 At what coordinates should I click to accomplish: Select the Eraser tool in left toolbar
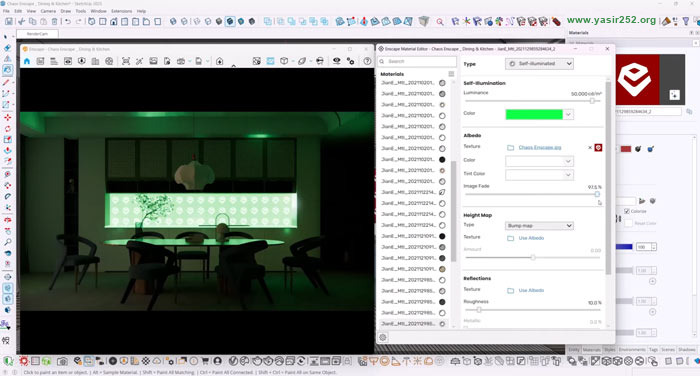[7, 48]
